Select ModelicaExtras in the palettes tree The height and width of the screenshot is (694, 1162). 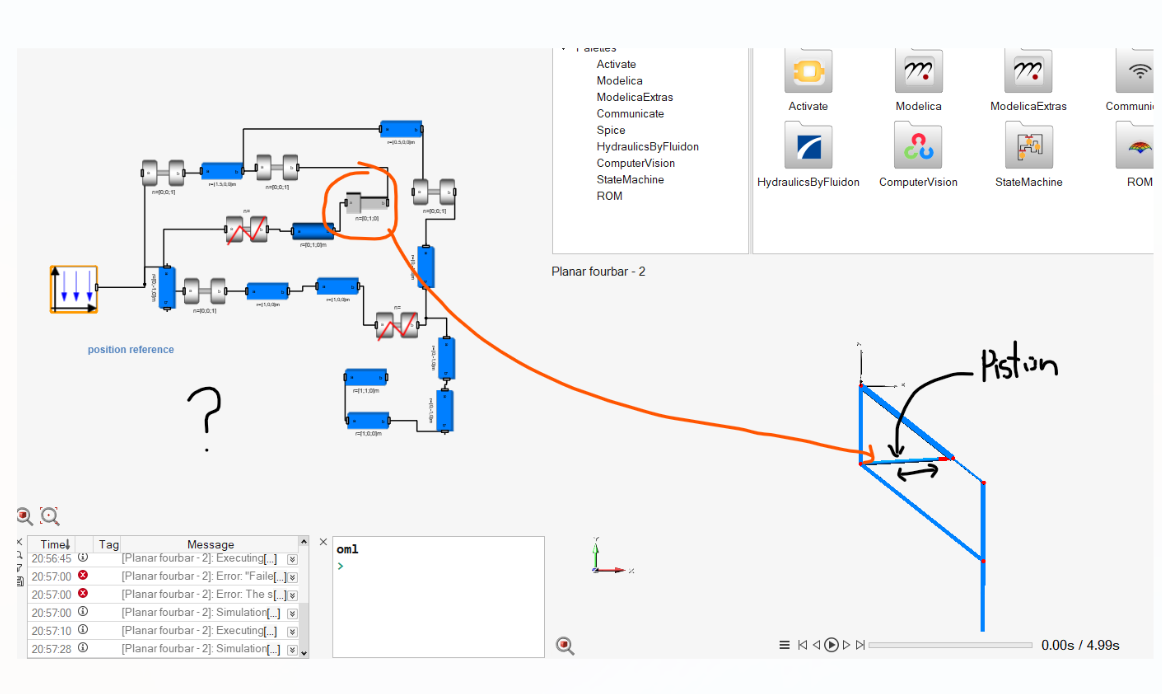(634, 97)
